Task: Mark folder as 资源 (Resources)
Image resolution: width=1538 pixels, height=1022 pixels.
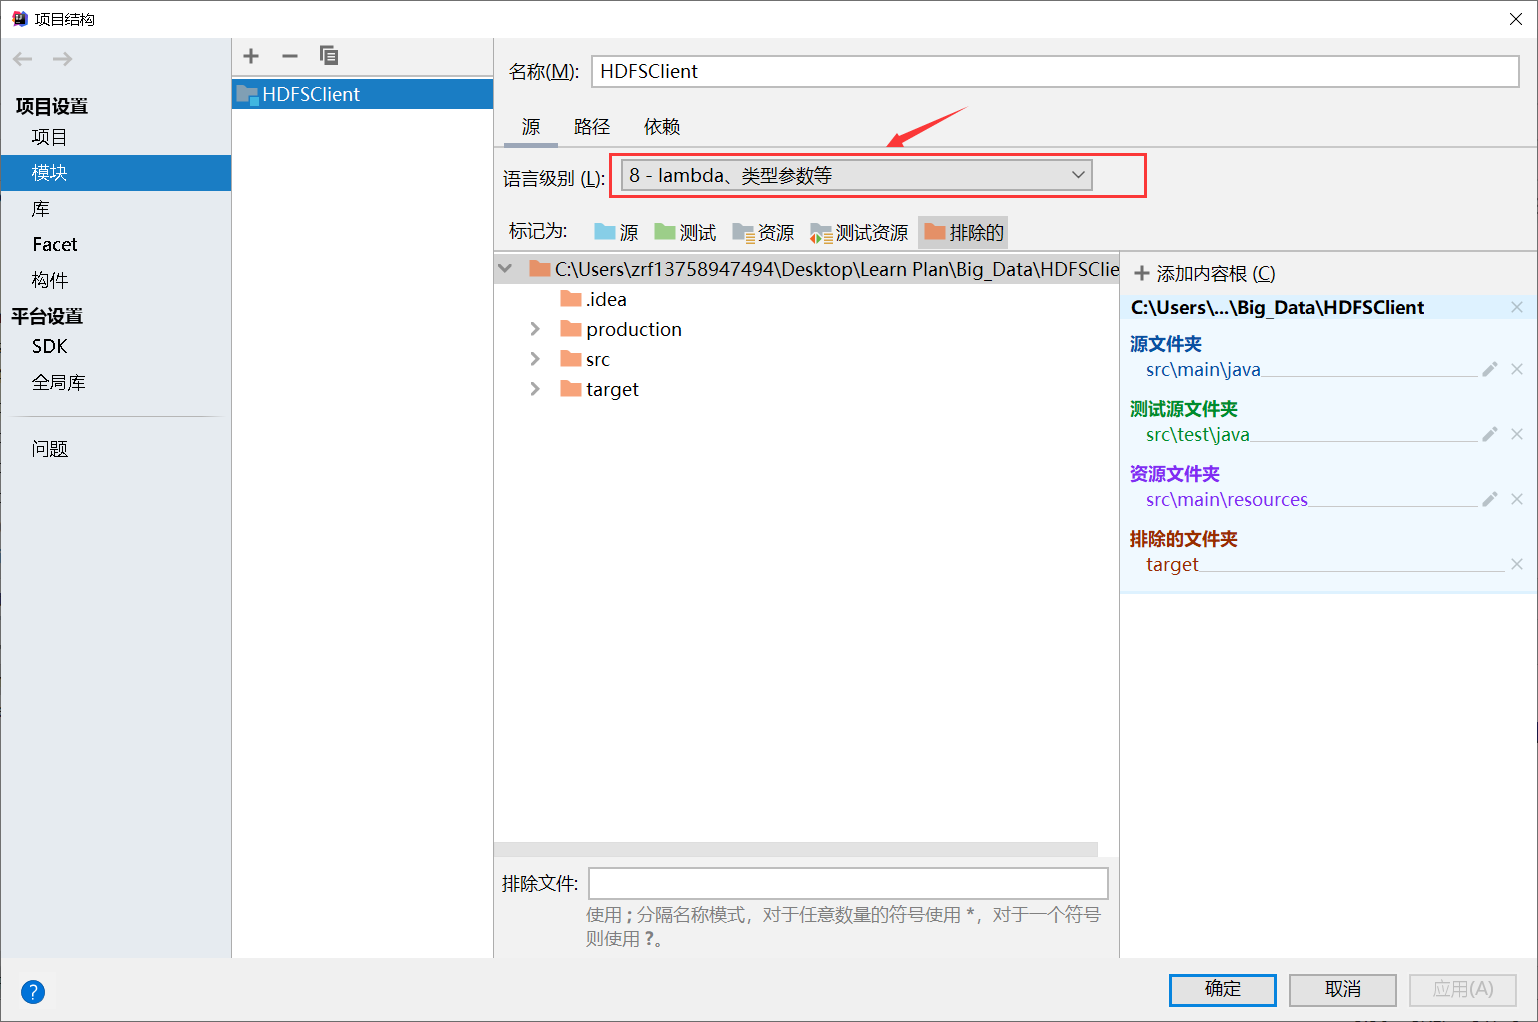Action: tap(763, 232)
